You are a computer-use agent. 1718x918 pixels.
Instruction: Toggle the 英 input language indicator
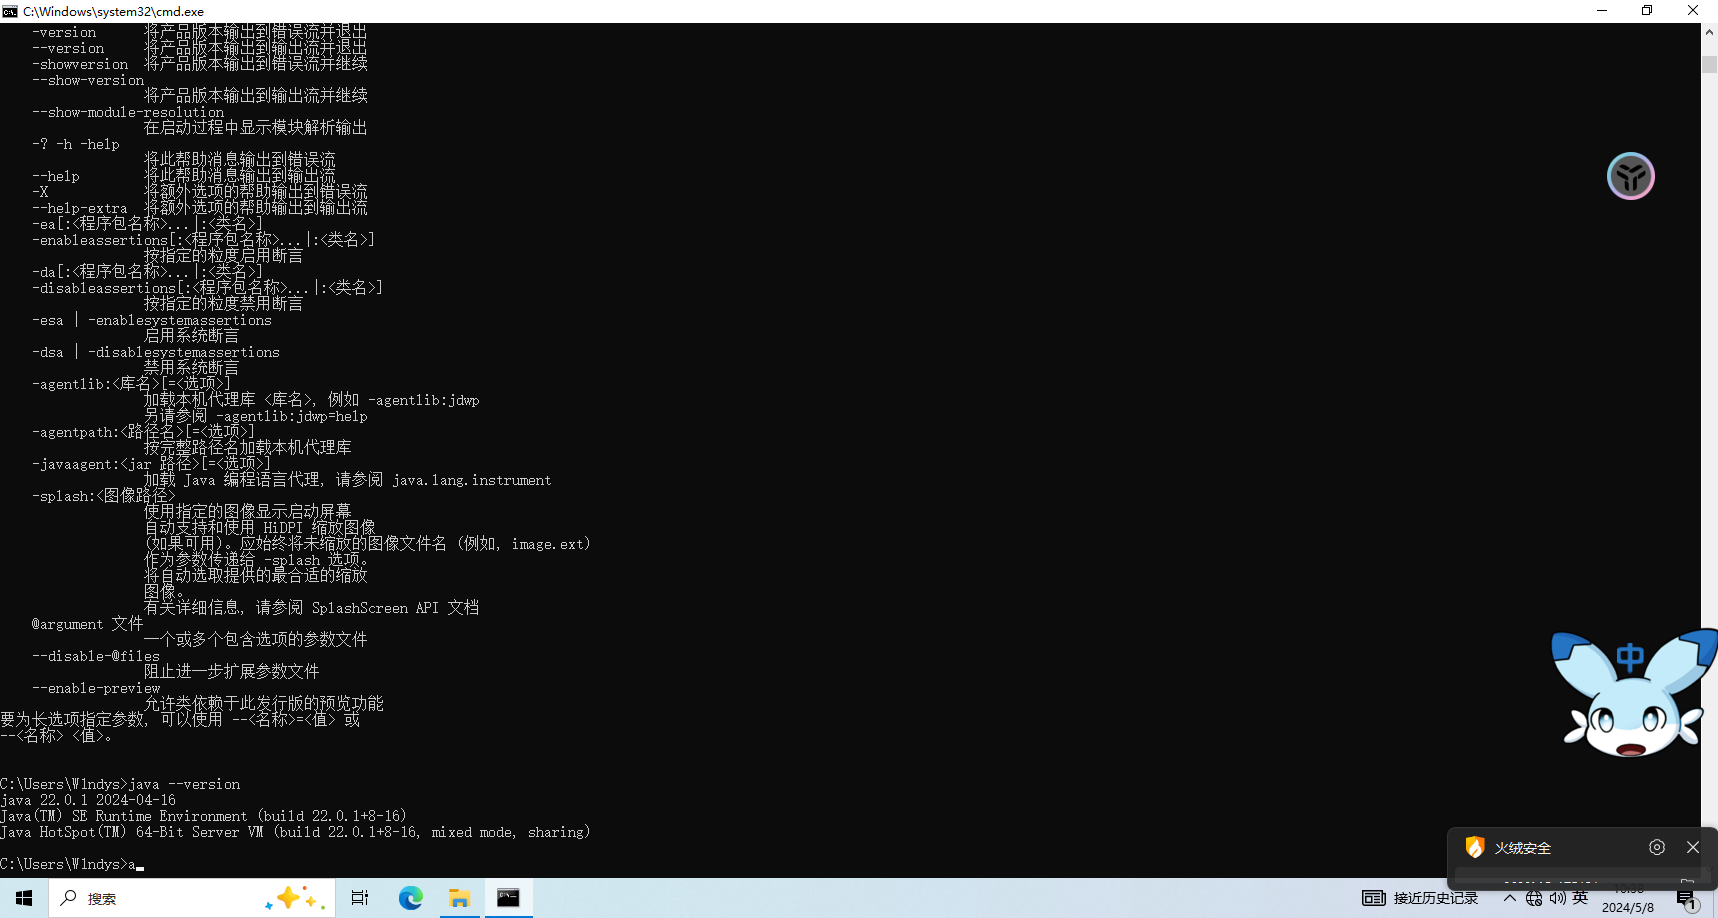pos(1580,898)
